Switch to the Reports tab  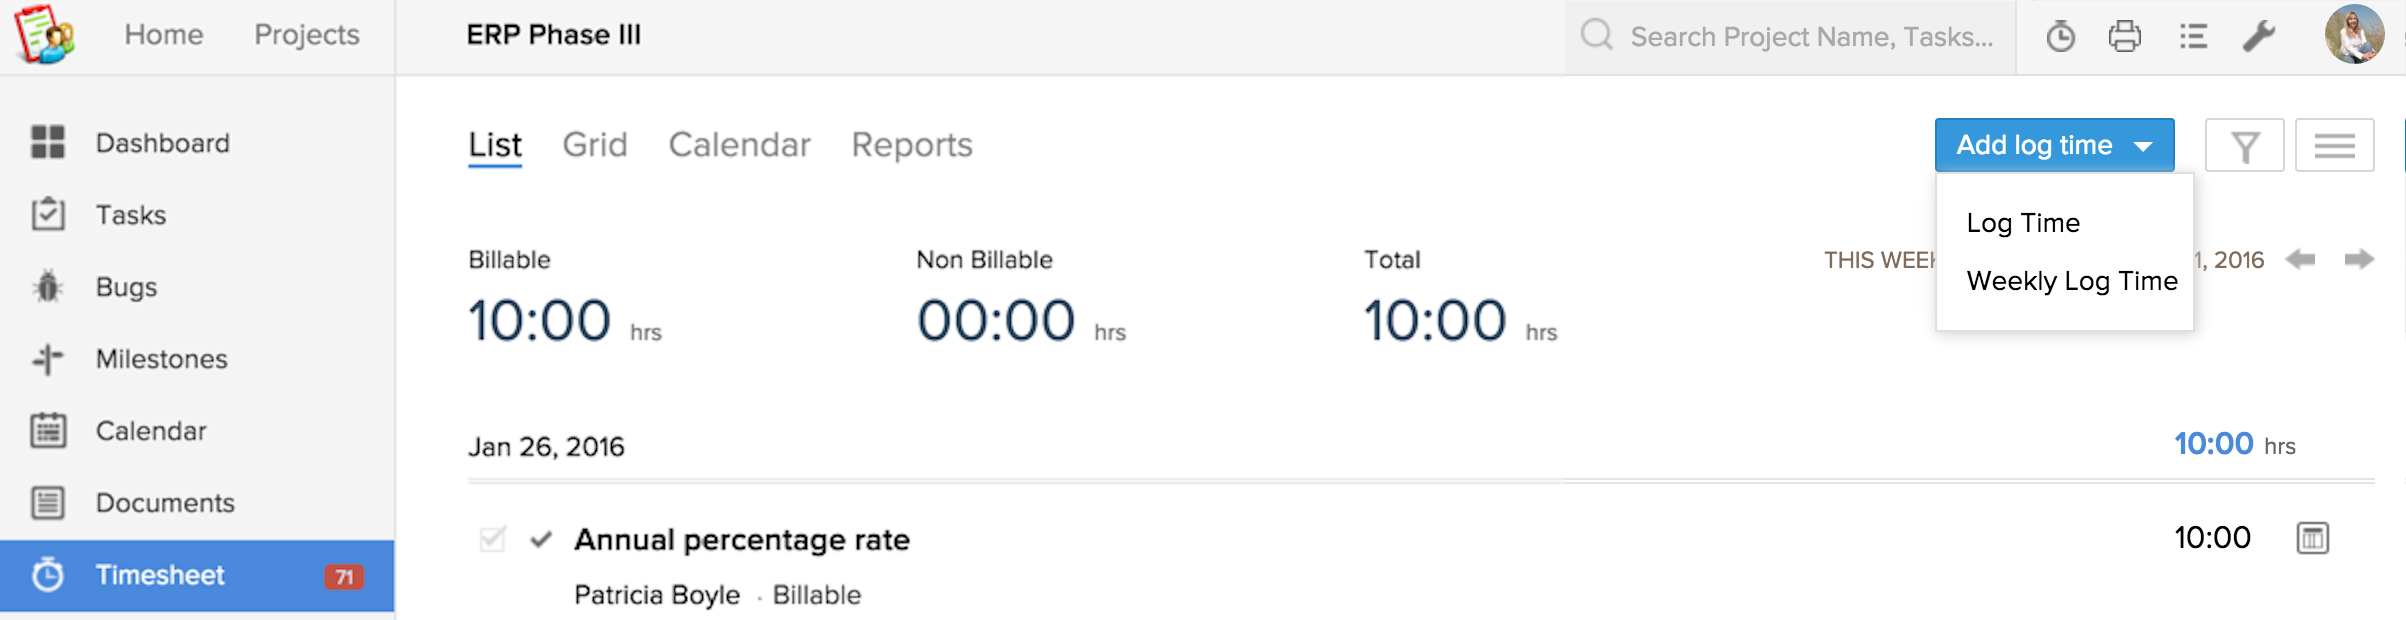(912, 145)
